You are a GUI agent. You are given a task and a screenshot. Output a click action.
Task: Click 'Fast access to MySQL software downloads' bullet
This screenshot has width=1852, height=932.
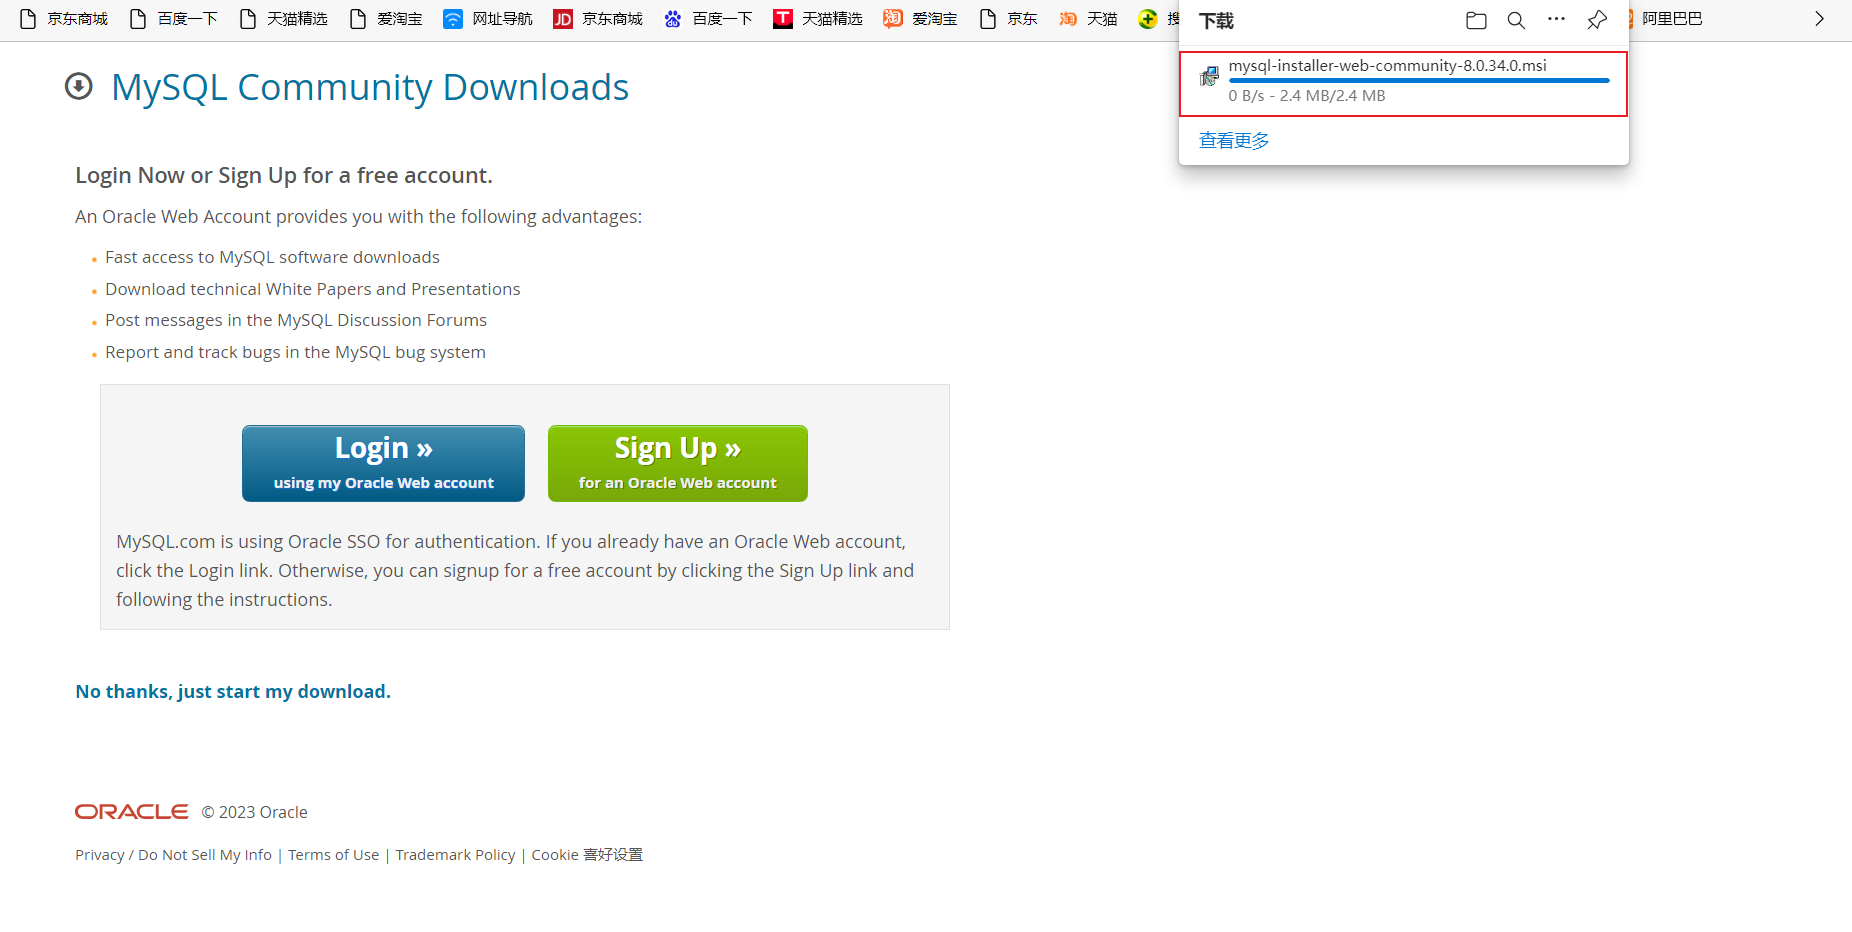272,257
